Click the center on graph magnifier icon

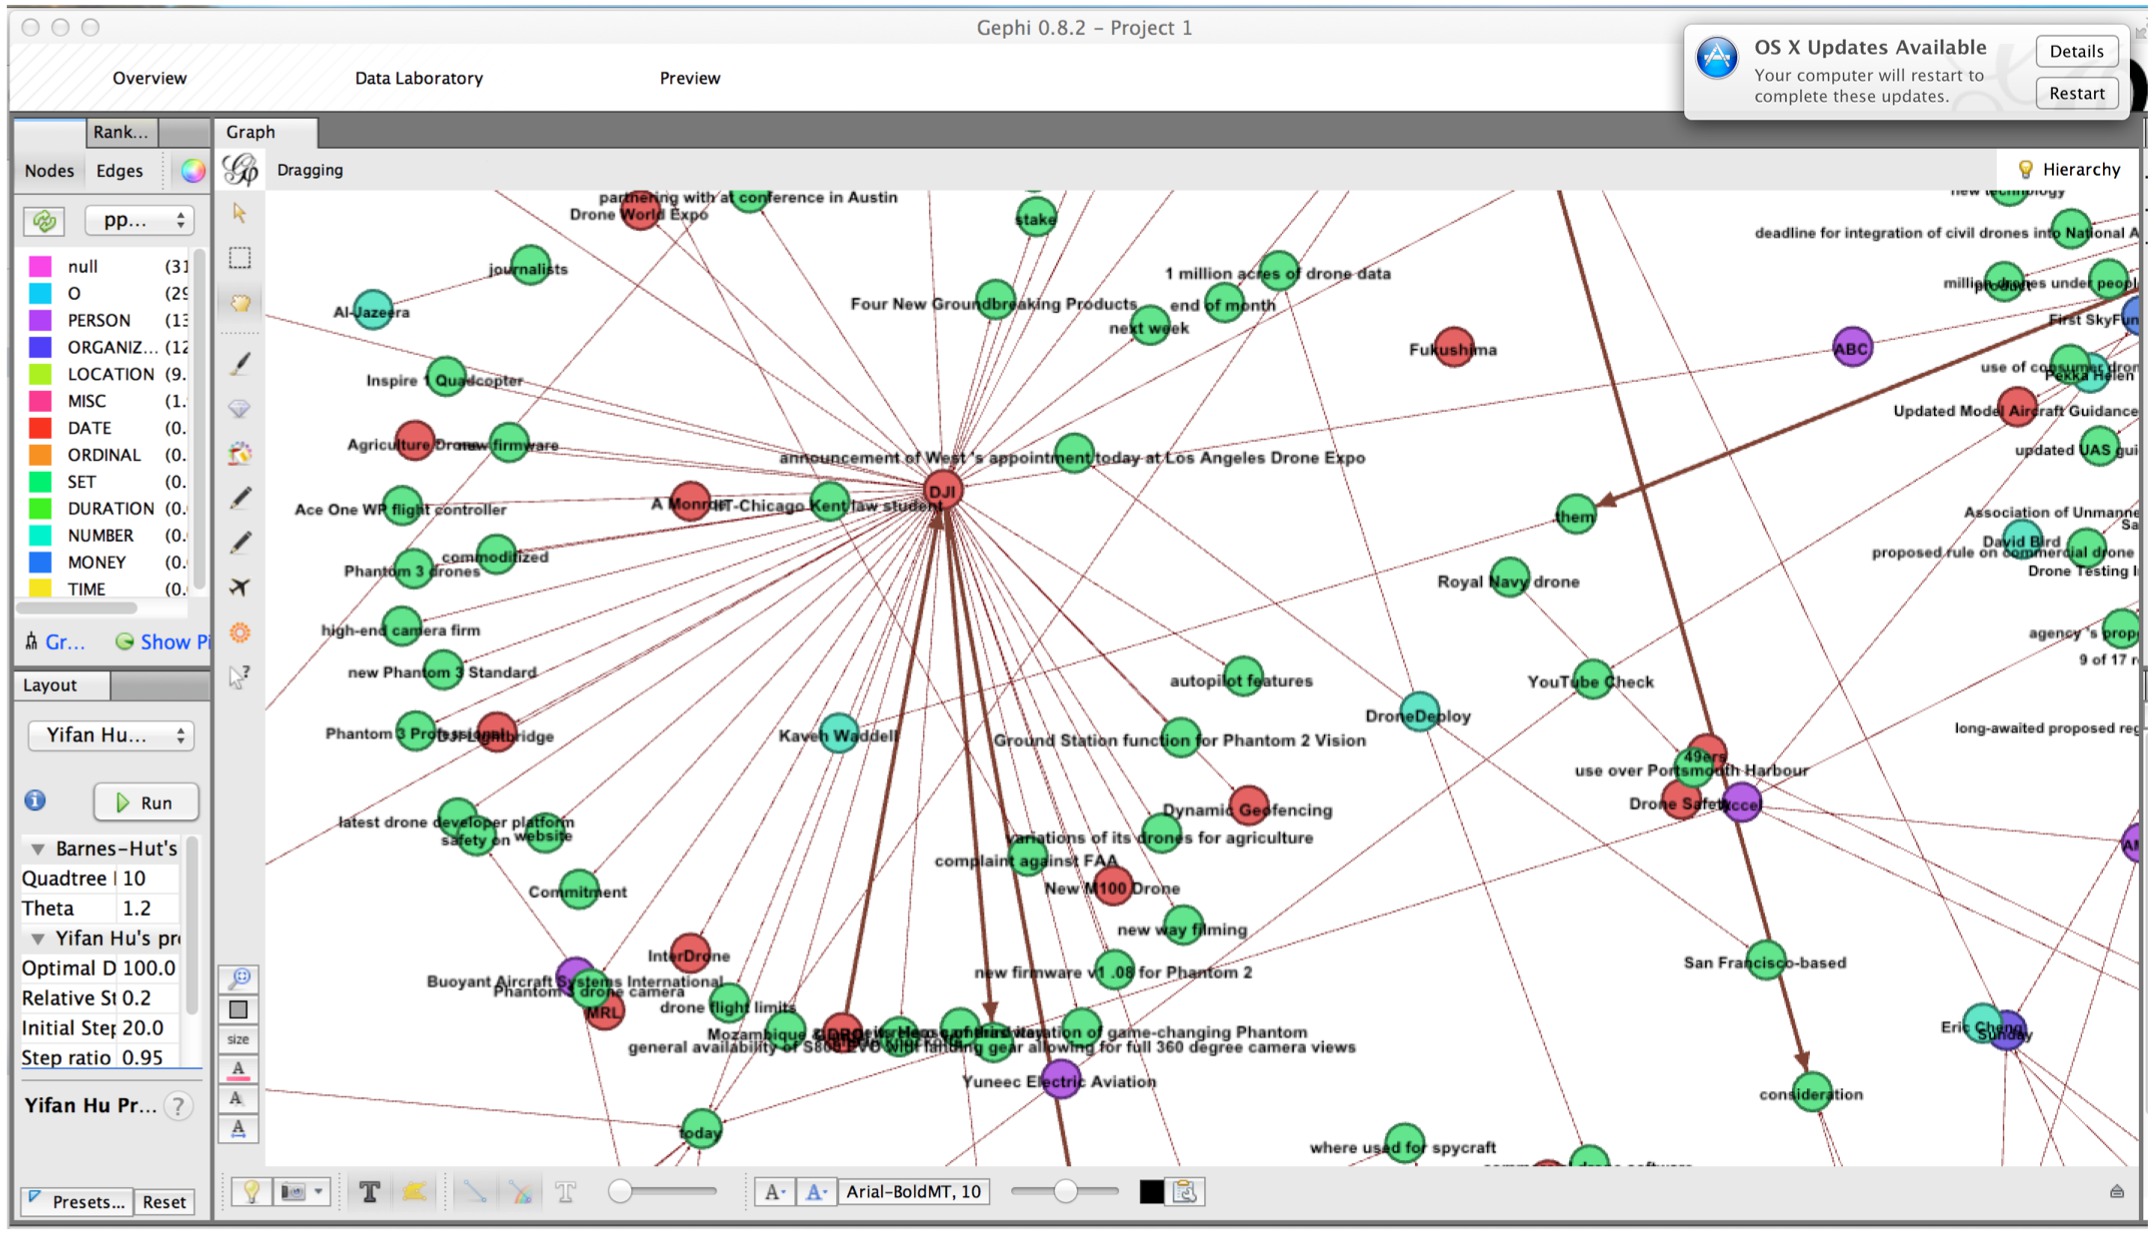240,978
